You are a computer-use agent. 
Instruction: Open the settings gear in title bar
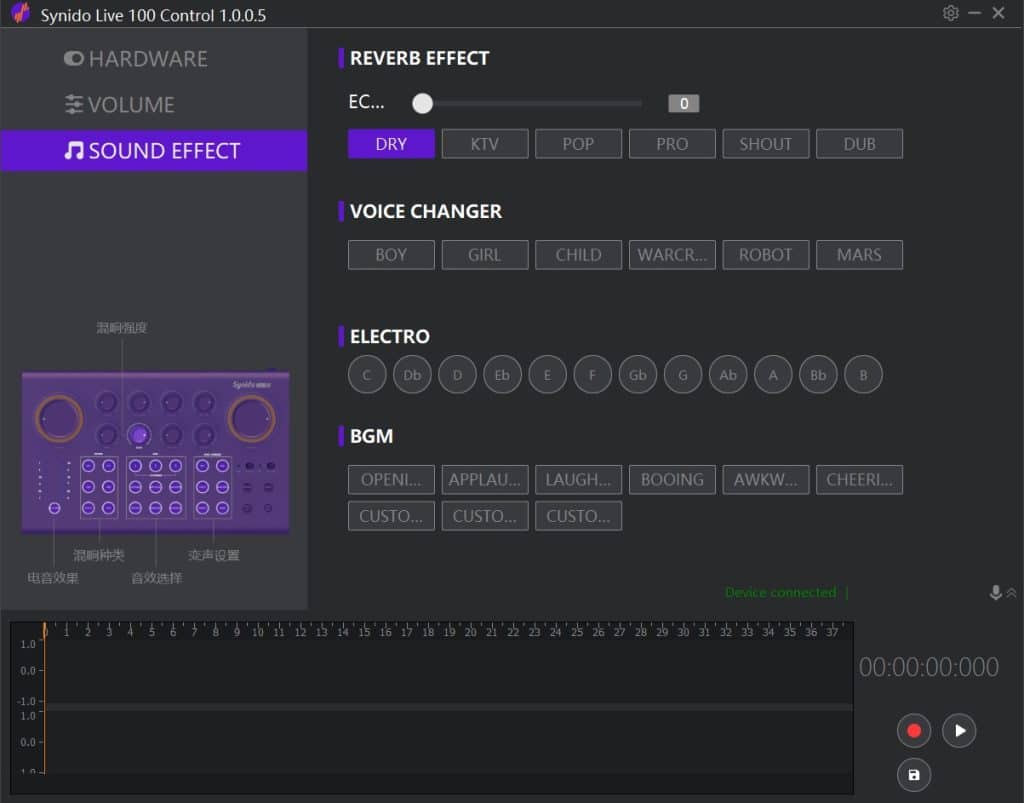point(950,13)
